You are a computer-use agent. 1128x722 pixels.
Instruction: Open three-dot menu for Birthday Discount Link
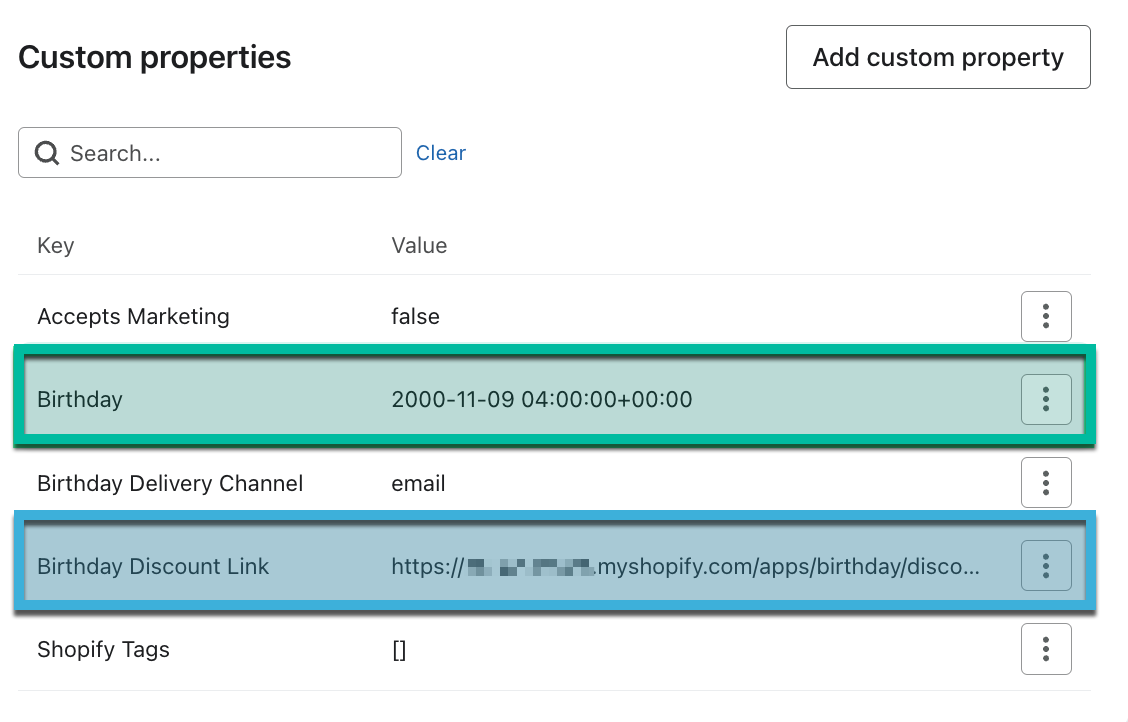click(1045, 566)
